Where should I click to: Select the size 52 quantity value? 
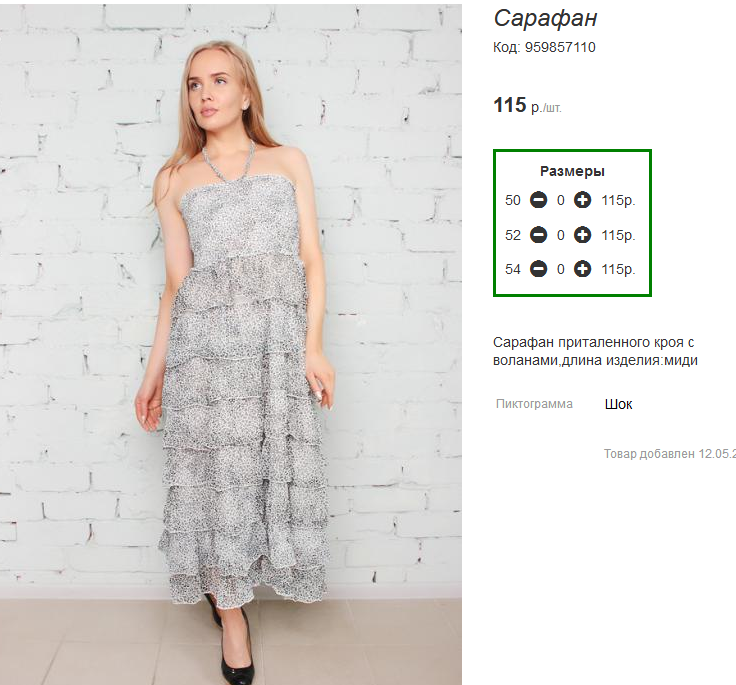[560, 235]
